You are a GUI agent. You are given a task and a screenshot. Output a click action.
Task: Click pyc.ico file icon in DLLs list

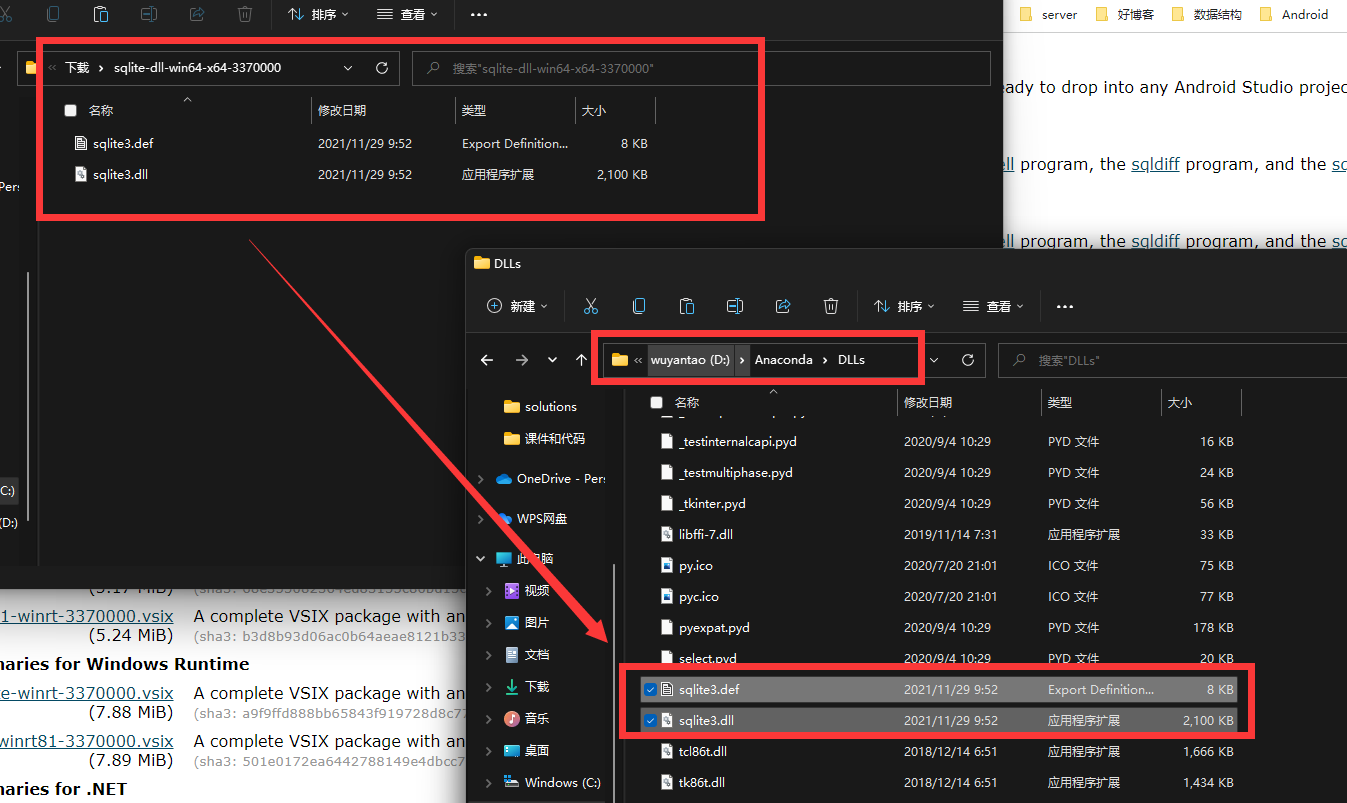(669, 596)
